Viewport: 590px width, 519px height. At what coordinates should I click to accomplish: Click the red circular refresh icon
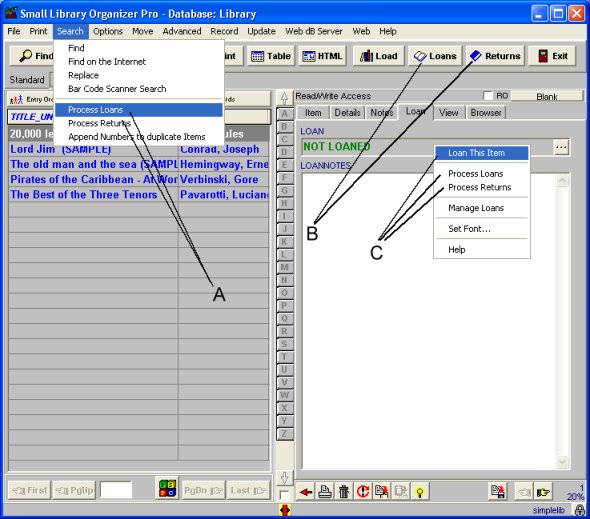(x=363, y=492)
